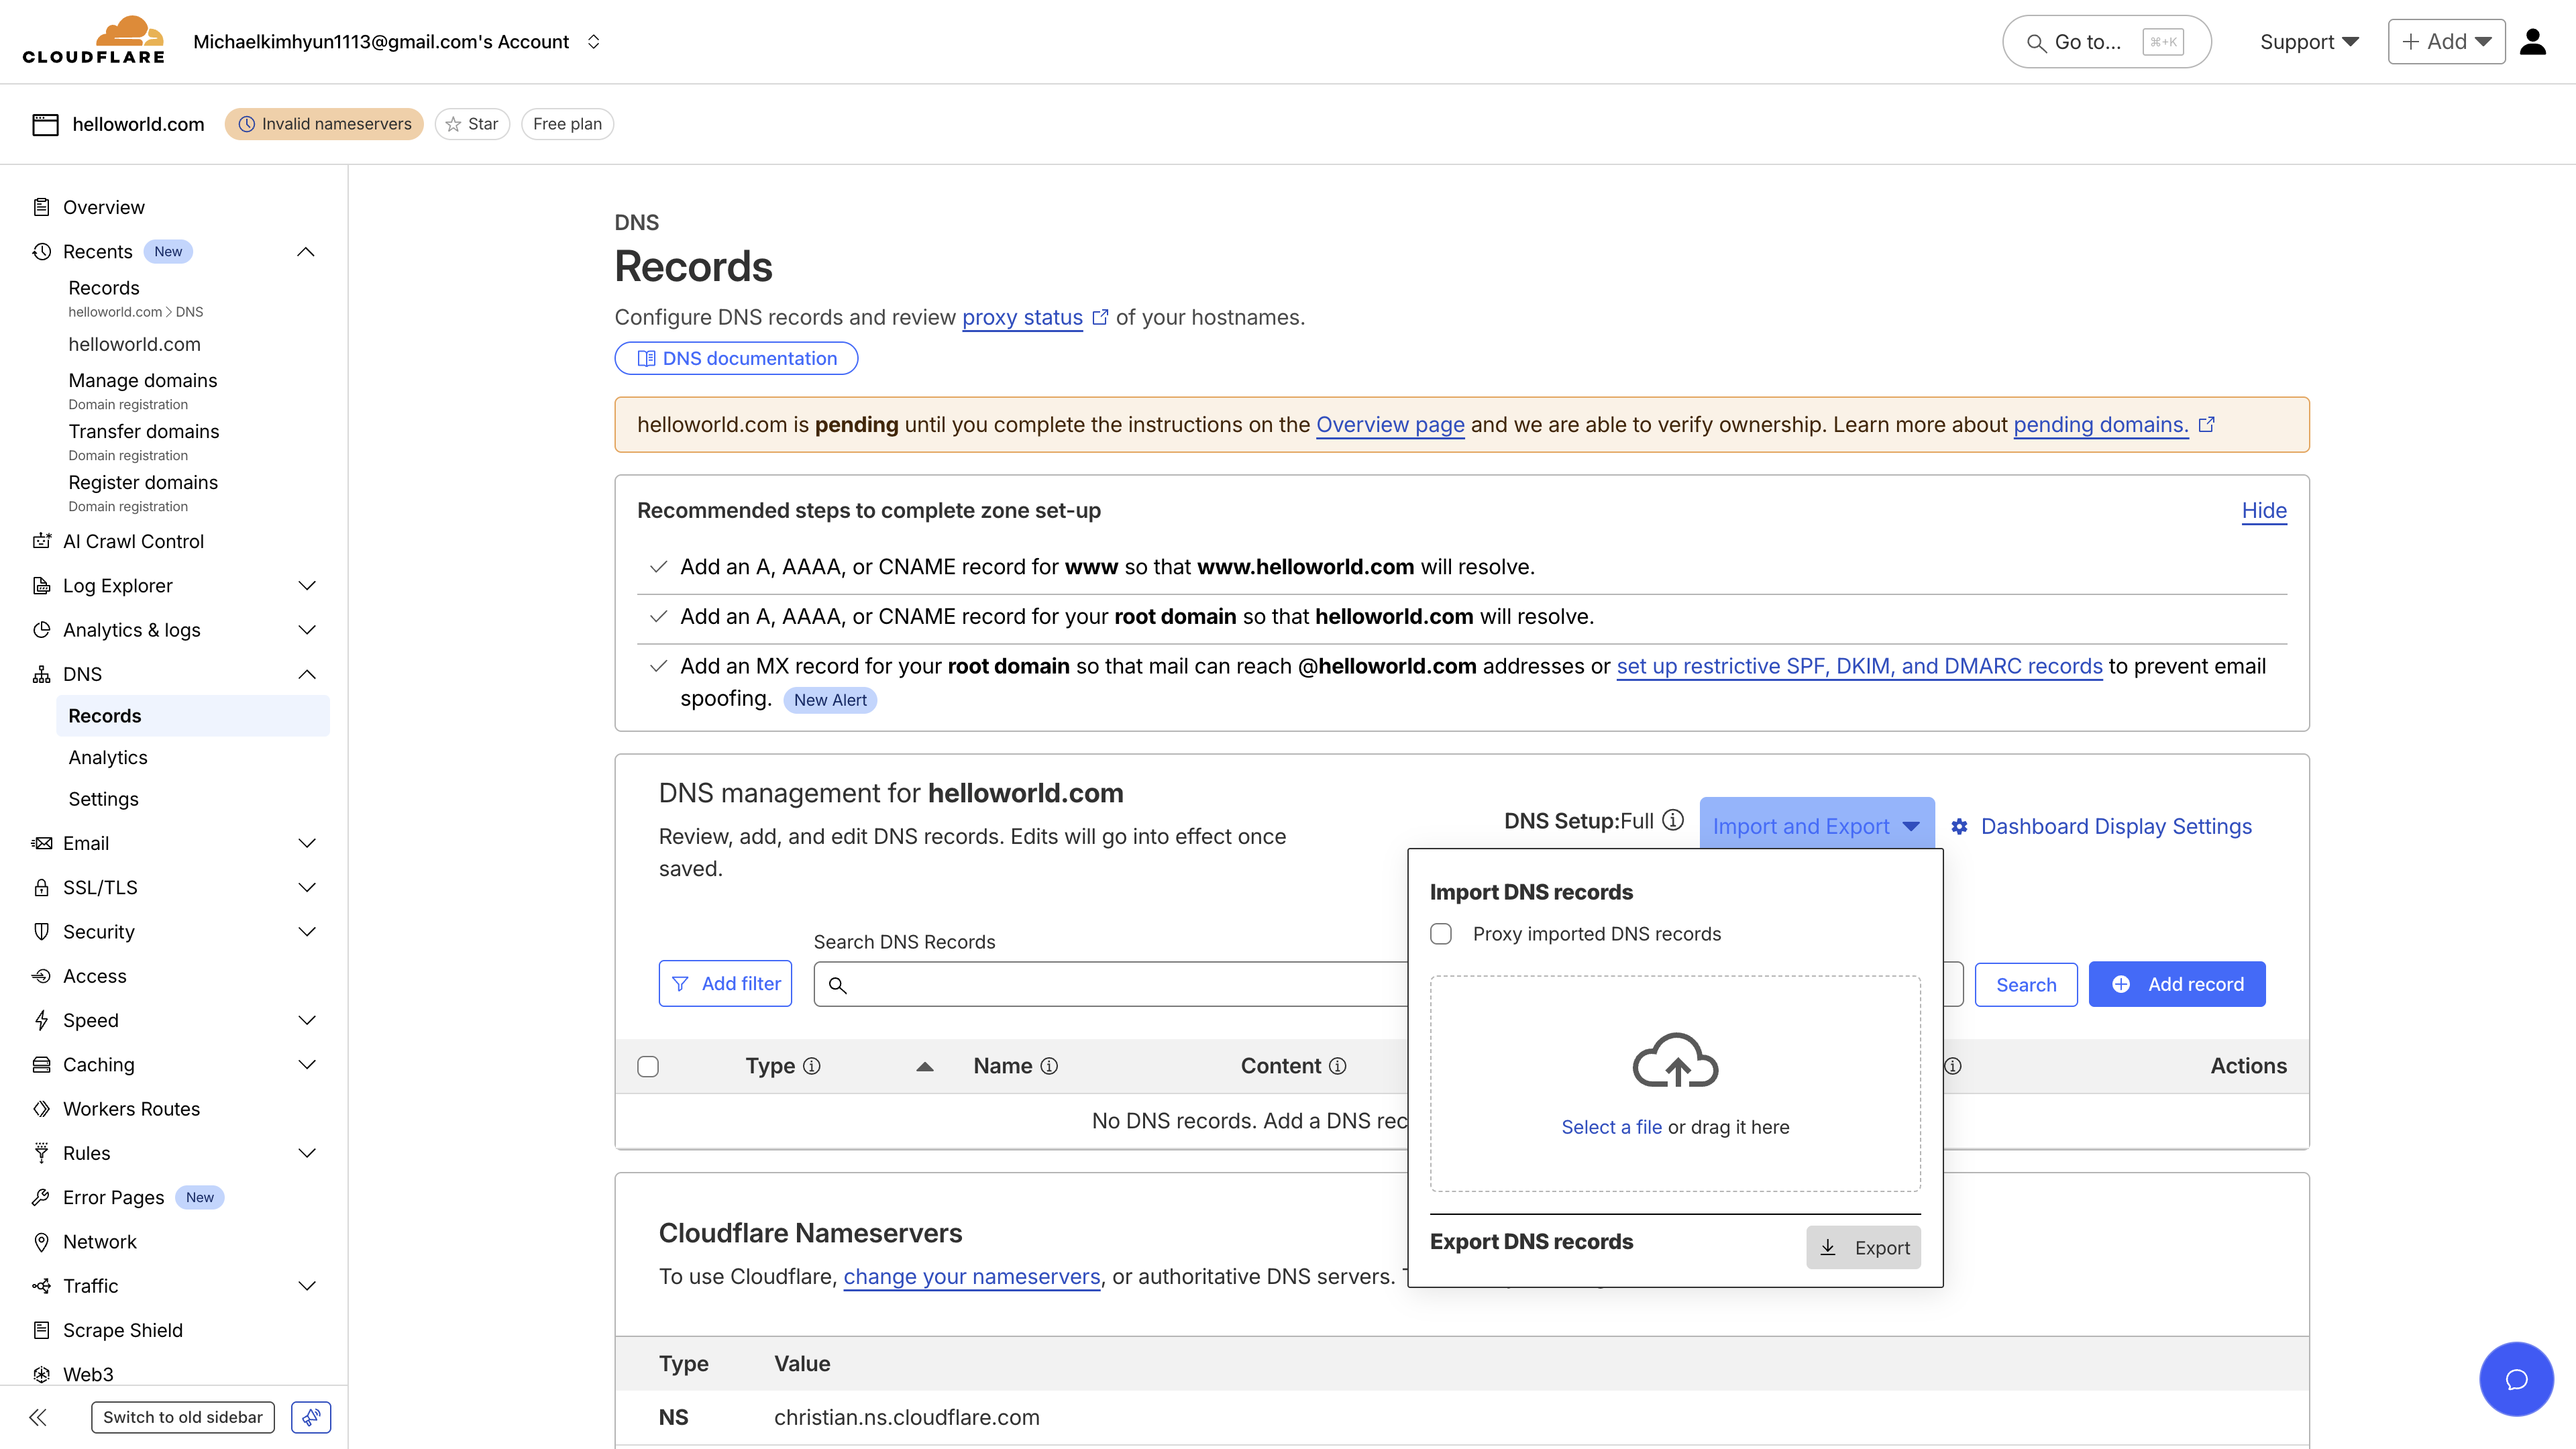2576x1449 pixels.
Task: Select Analytics under DNS
Action: pos(107,757)
